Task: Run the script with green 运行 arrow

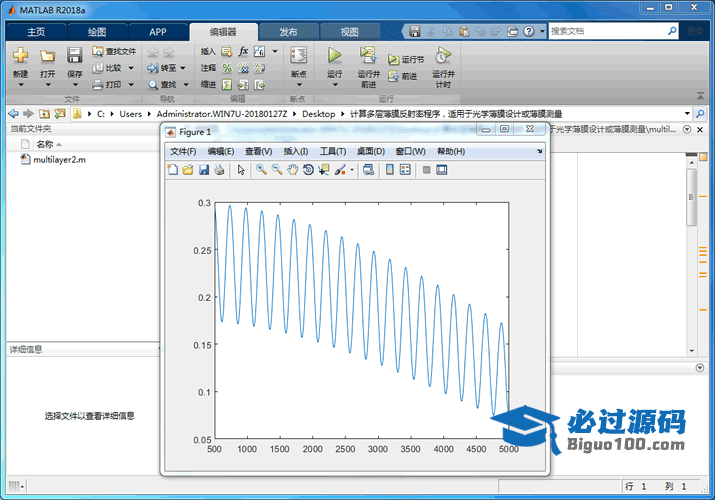Action: click(335, 56)
